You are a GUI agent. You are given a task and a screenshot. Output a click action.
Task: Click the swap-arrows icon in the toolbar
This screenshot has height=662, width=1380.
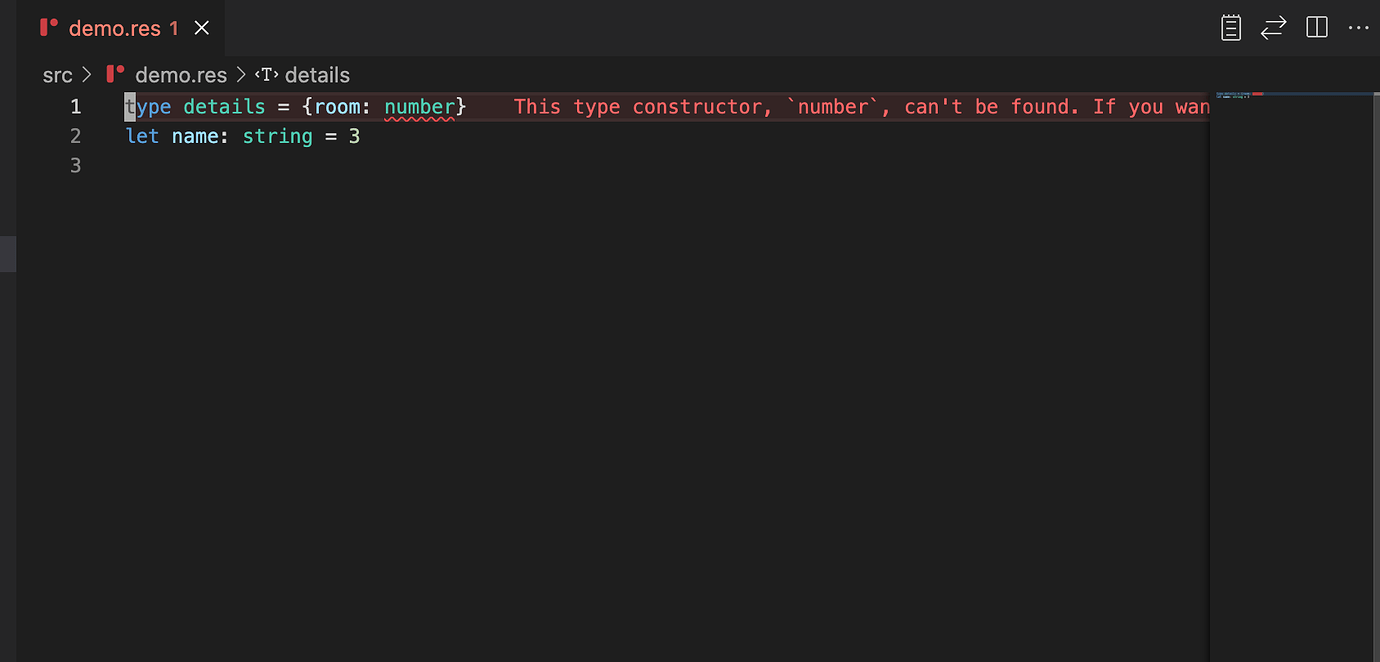[x=1272, y=27]
